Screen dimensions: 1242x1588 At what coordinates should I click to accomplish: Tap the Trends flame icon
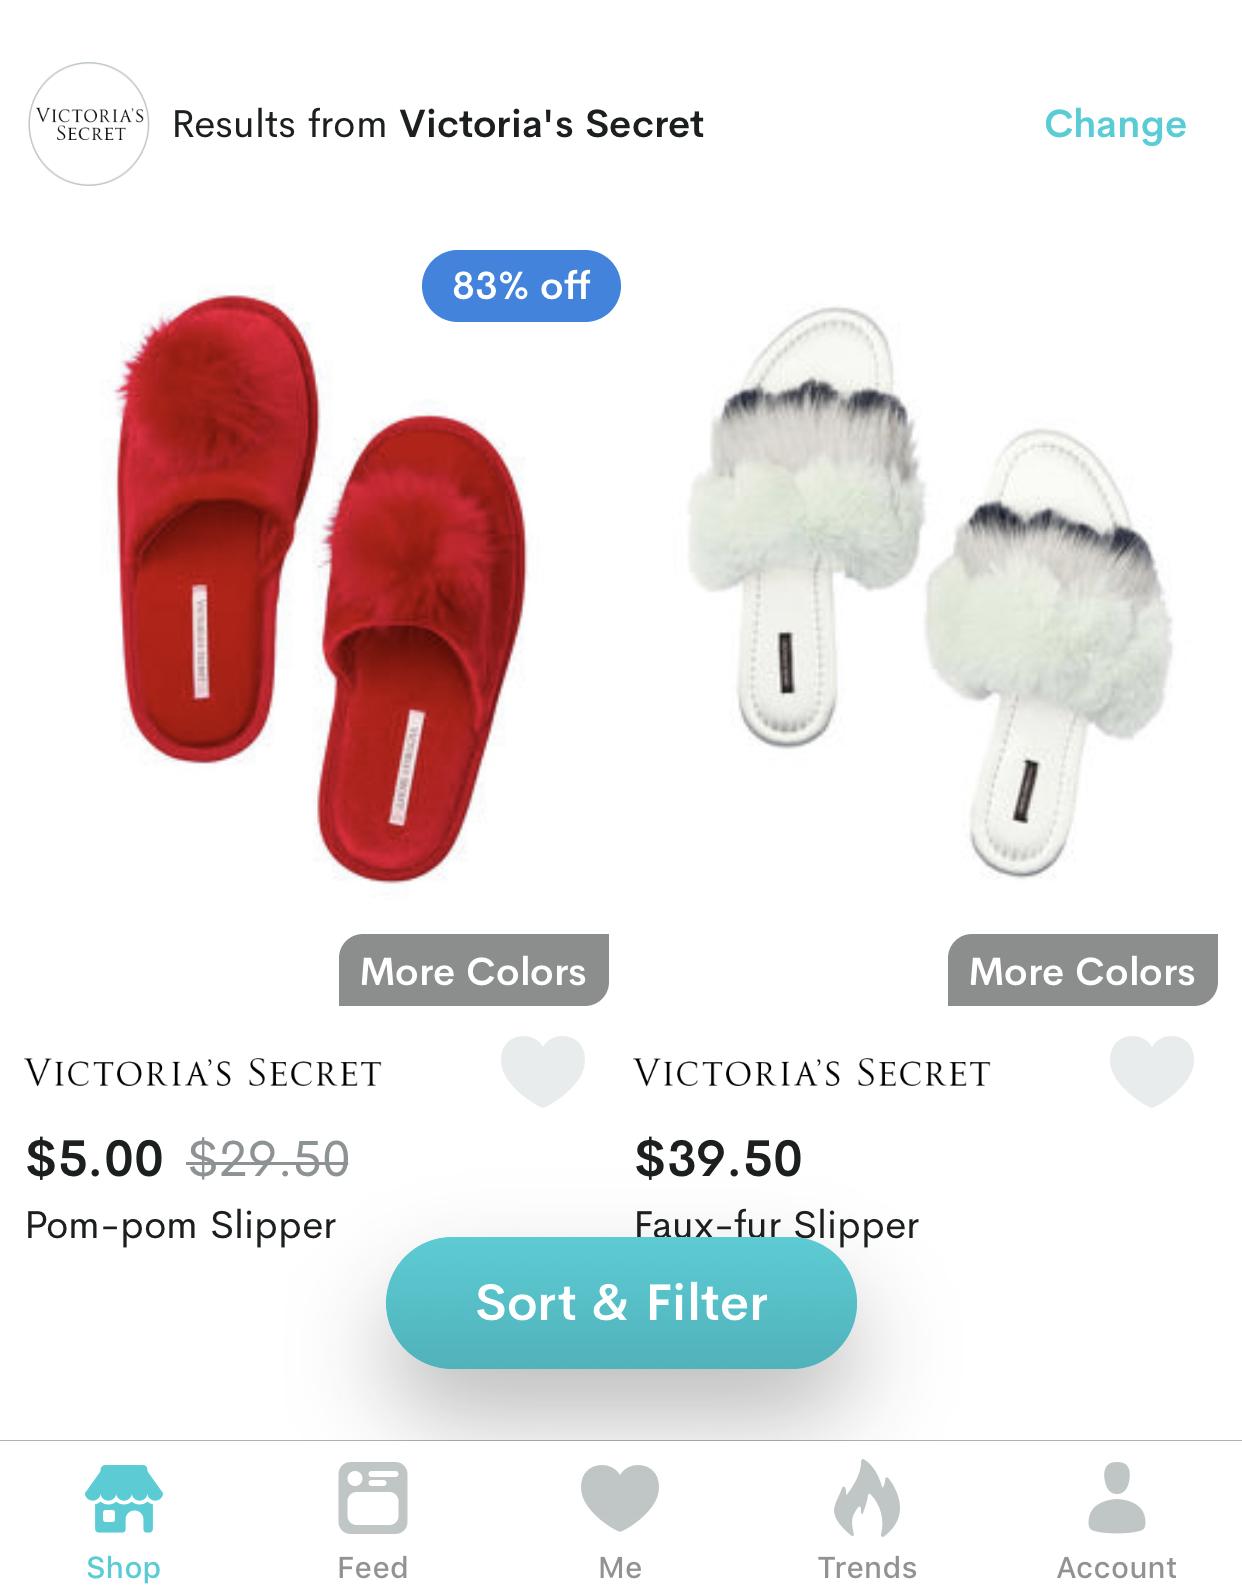point(867,1497)
